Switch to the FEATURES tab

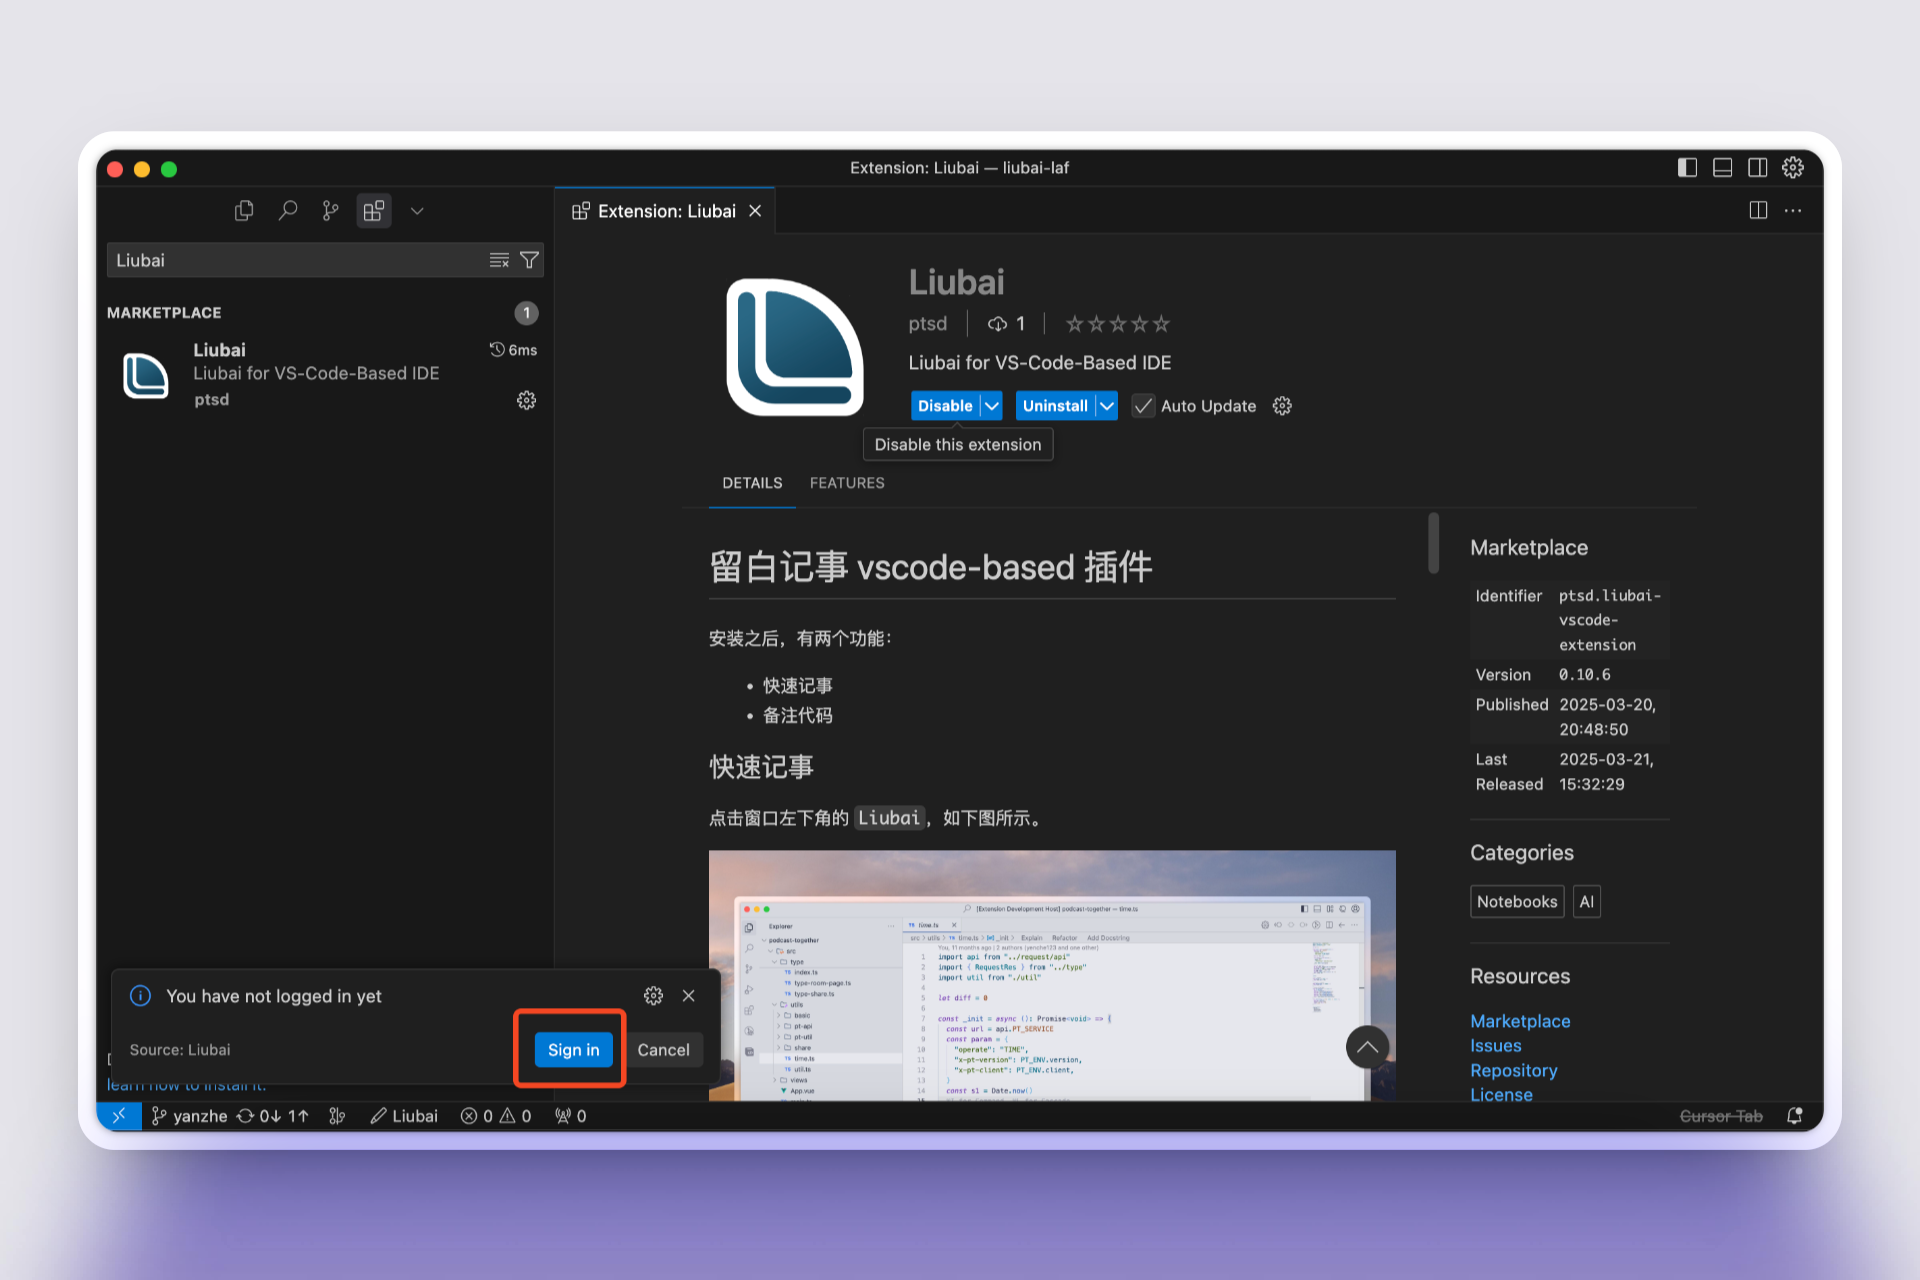click(x=847, y=483)
